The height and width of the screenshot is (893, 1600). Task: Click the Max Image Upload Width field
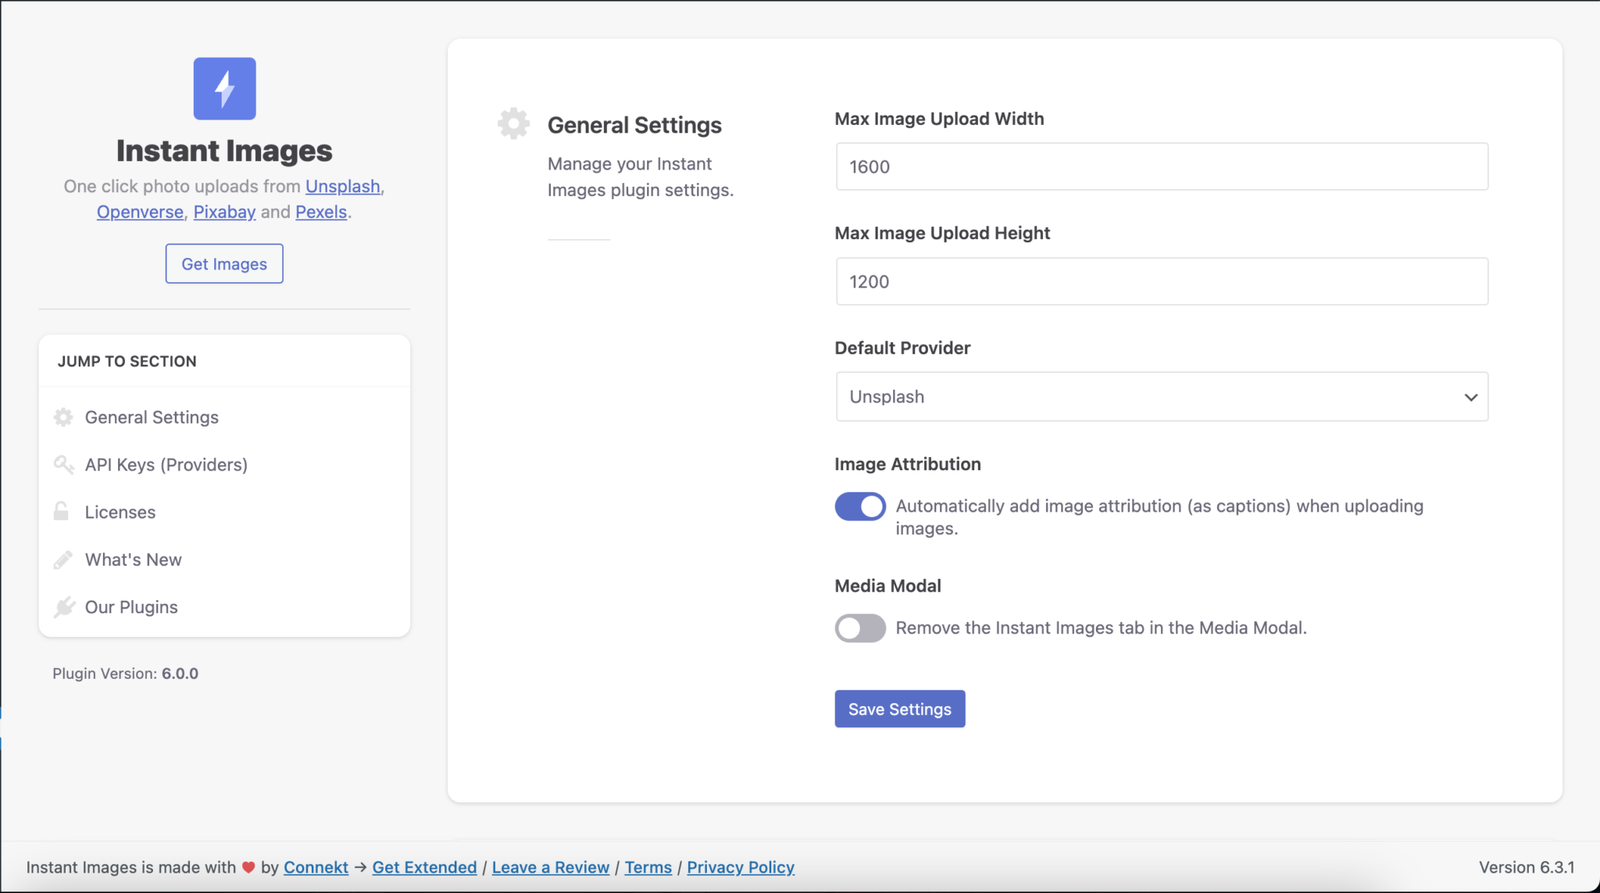1161,167
